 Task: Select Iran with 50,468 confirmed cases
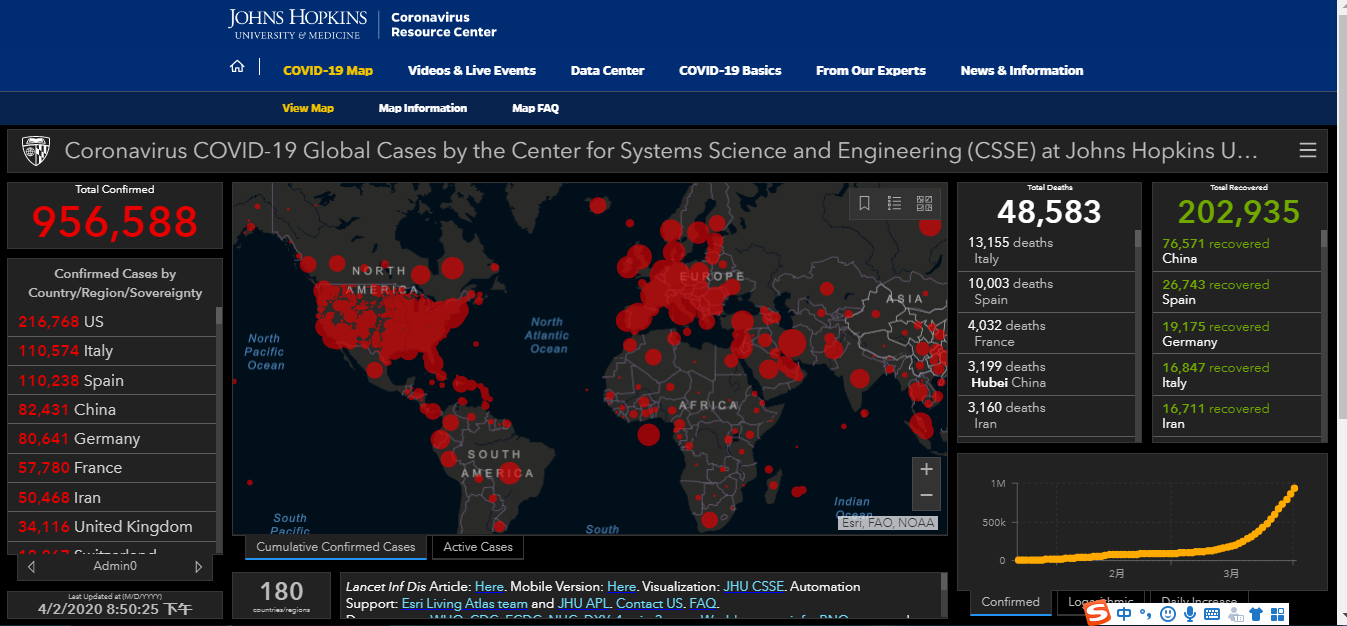point(112,498)
